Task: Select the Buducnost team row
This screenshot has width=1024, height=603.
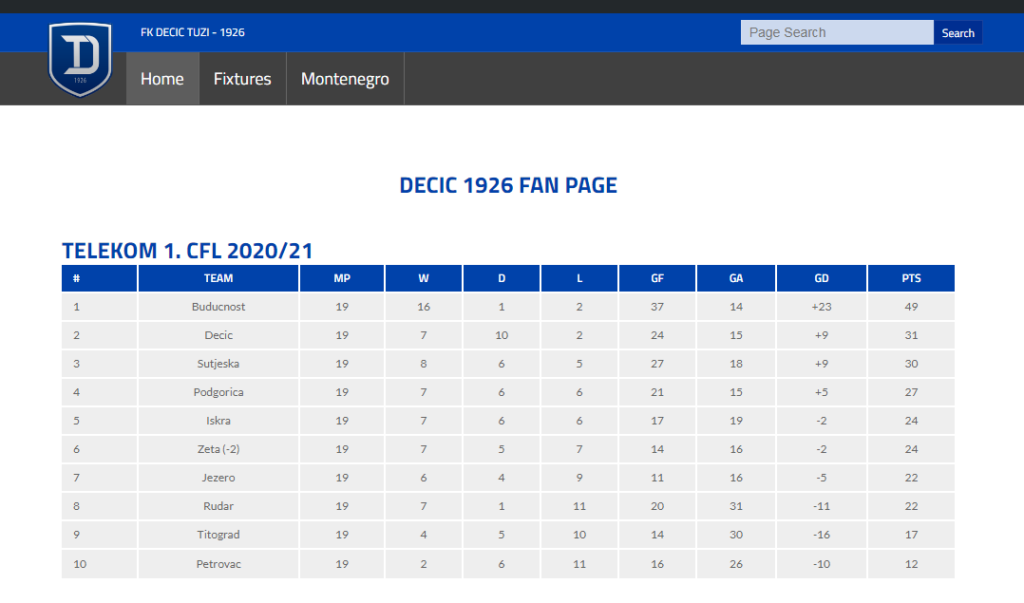Action: pyautogui.click(x=219, y=307)
